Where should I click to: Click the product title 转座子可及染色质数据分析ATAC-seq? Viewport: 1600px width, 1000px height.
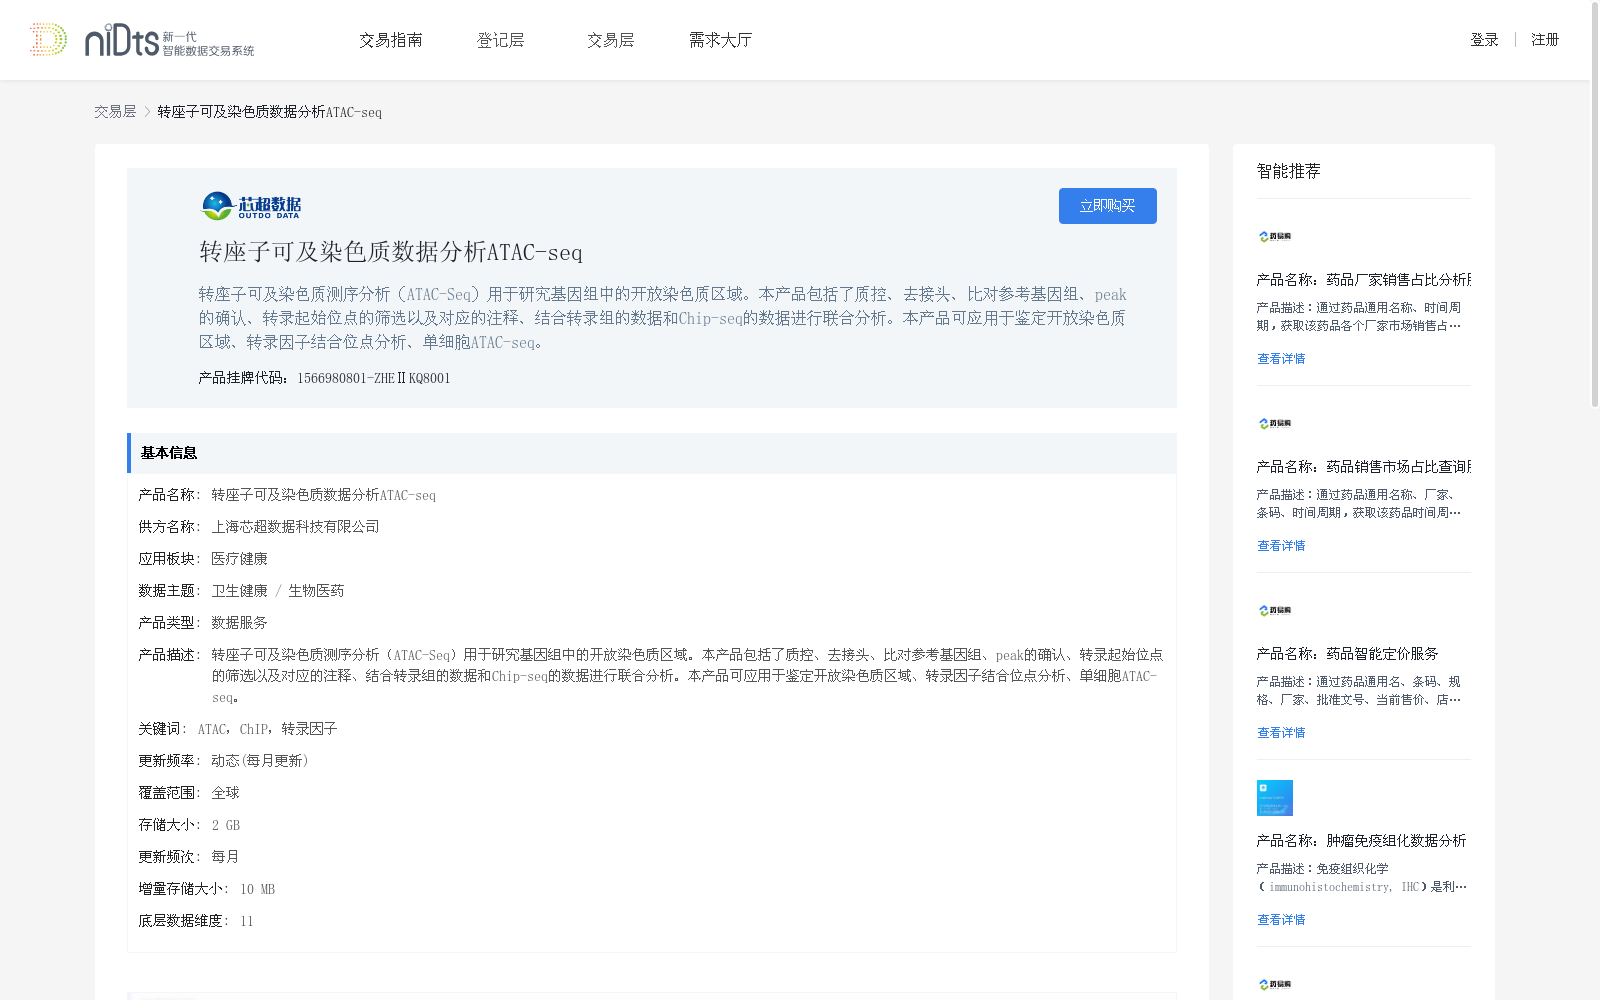point(391,252)
